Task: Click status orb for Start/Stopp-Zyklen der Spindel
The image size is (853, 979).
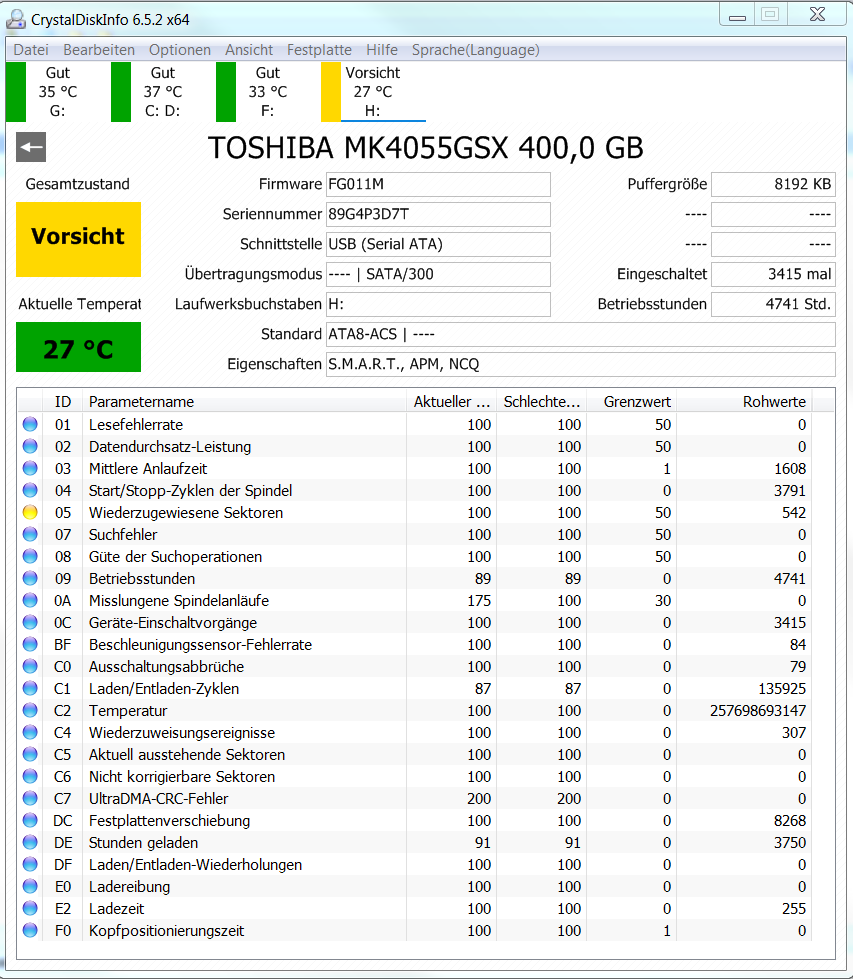Action: tap(30, 491)
